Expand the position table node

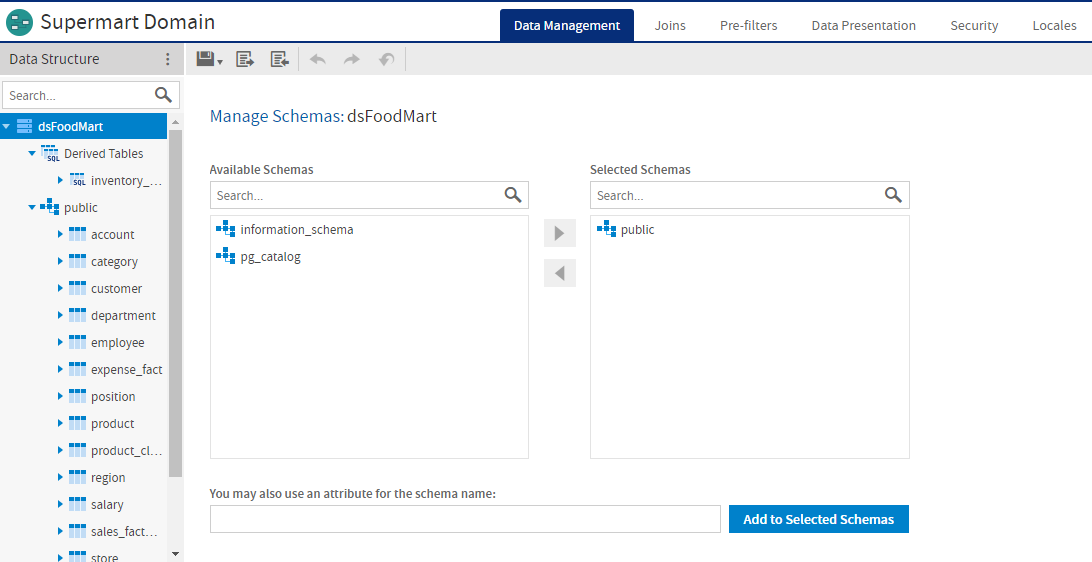61,396
